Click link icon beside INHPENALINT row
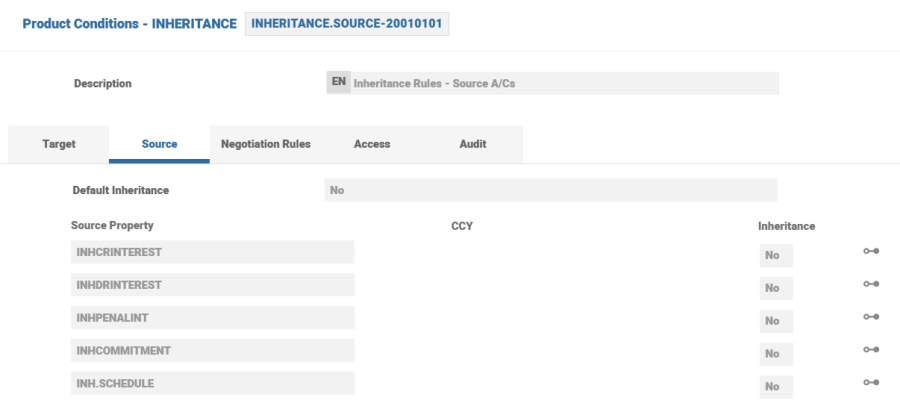 (x=870, y=317)
